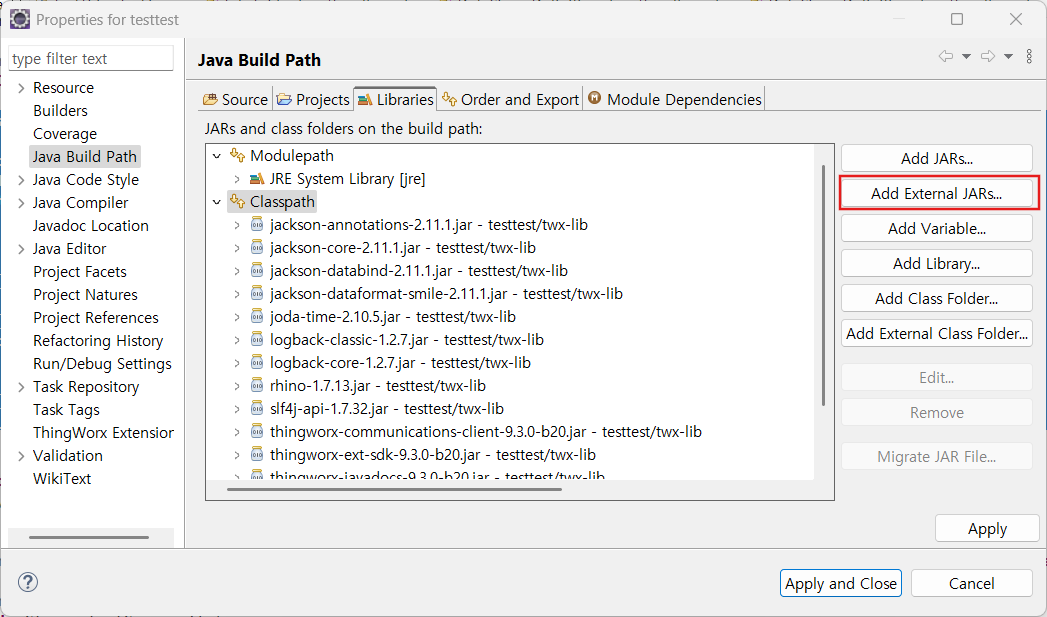Click the back navigation arrow icon
This screenshot has height=617, width=1047.
945,57
